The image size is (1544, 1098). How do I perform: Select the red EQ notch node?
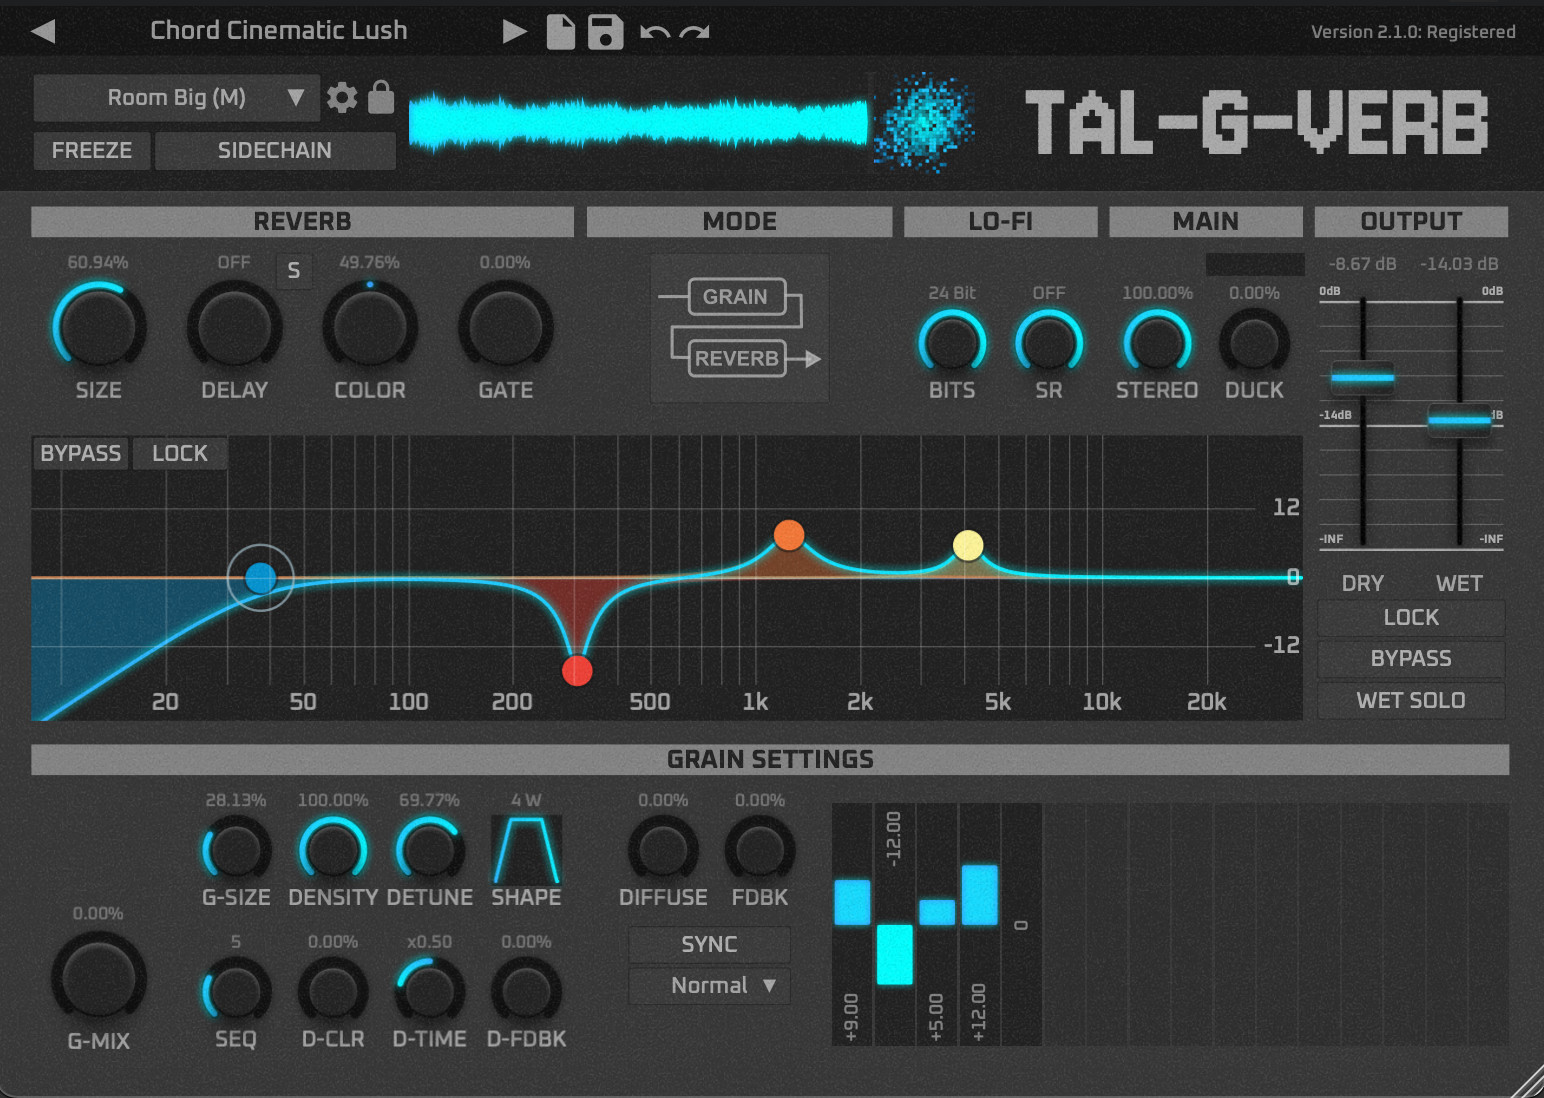click(577, 671)
